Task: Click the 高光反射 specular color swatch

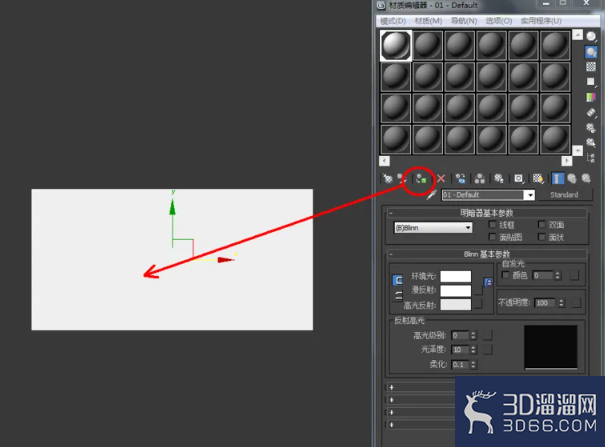Action: tap(456, 304)
